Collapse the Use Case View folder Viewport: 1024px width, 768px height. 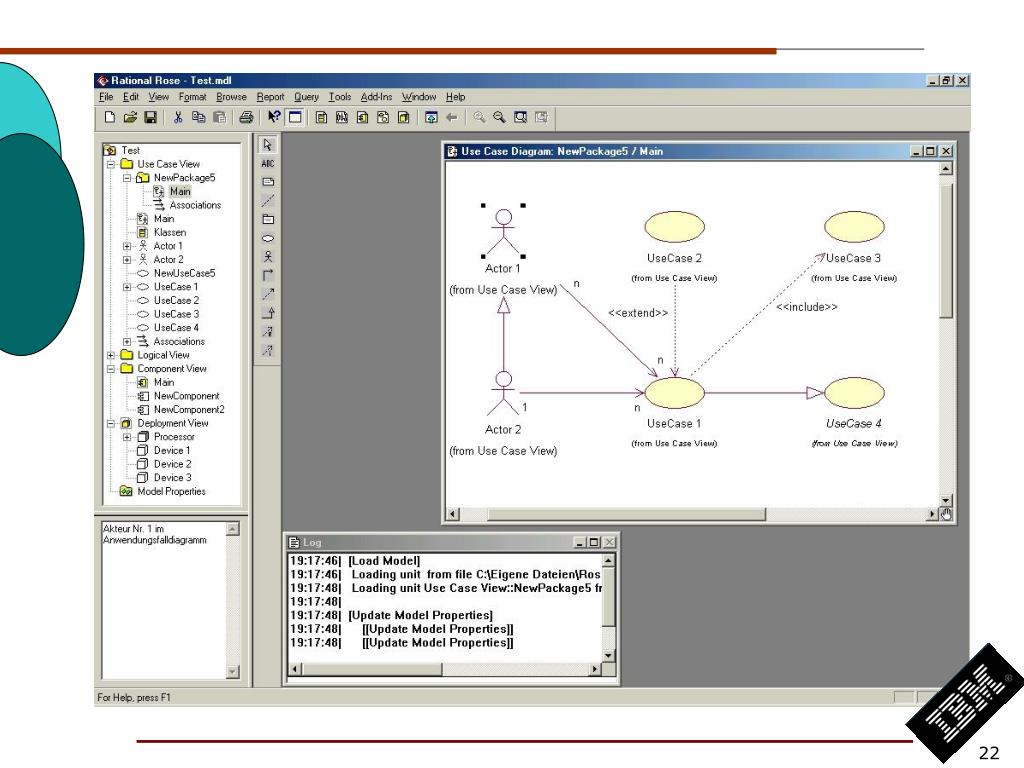point(111,164)
